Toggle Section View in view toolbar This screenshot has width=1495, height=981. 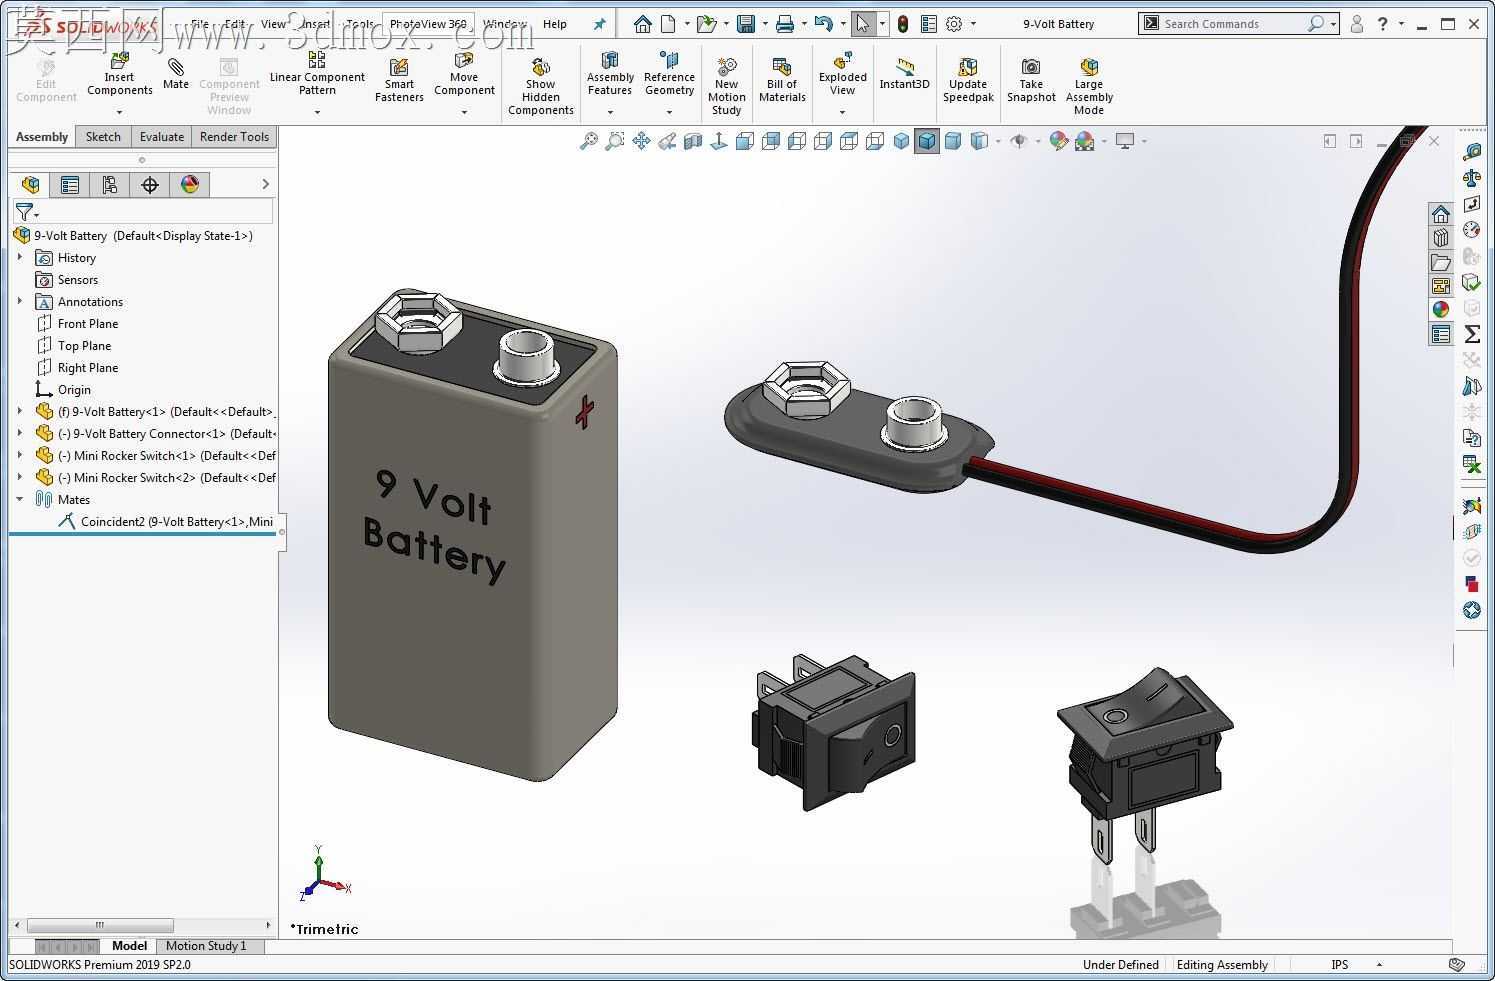(x=693, y=141)
